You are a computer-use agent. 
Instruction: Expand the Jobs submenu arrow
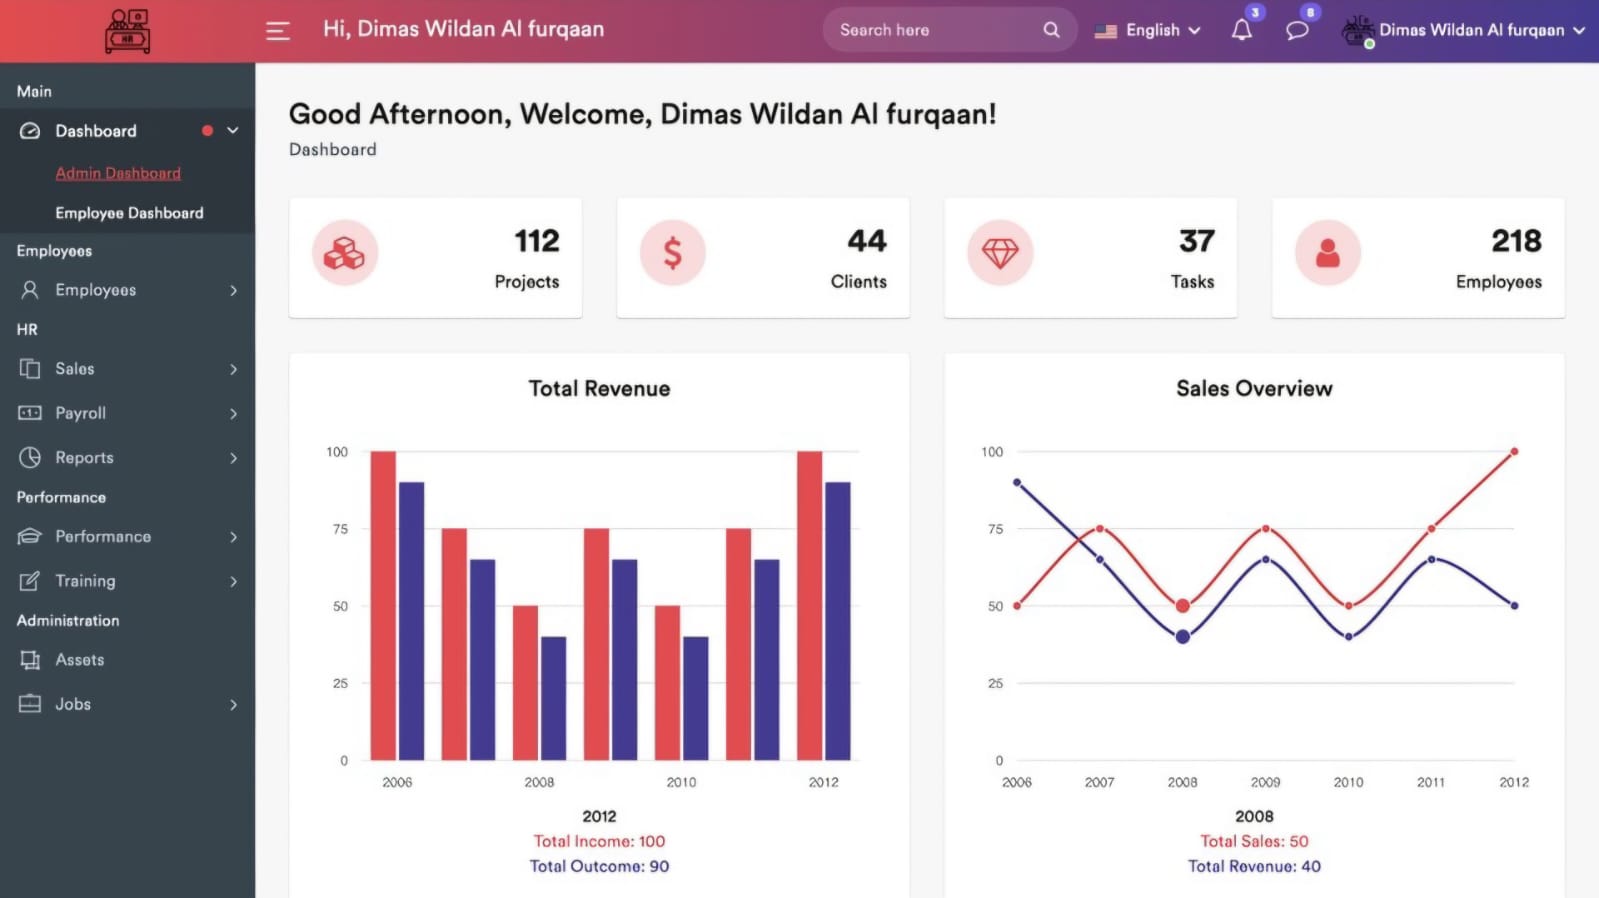pos(234,704)
